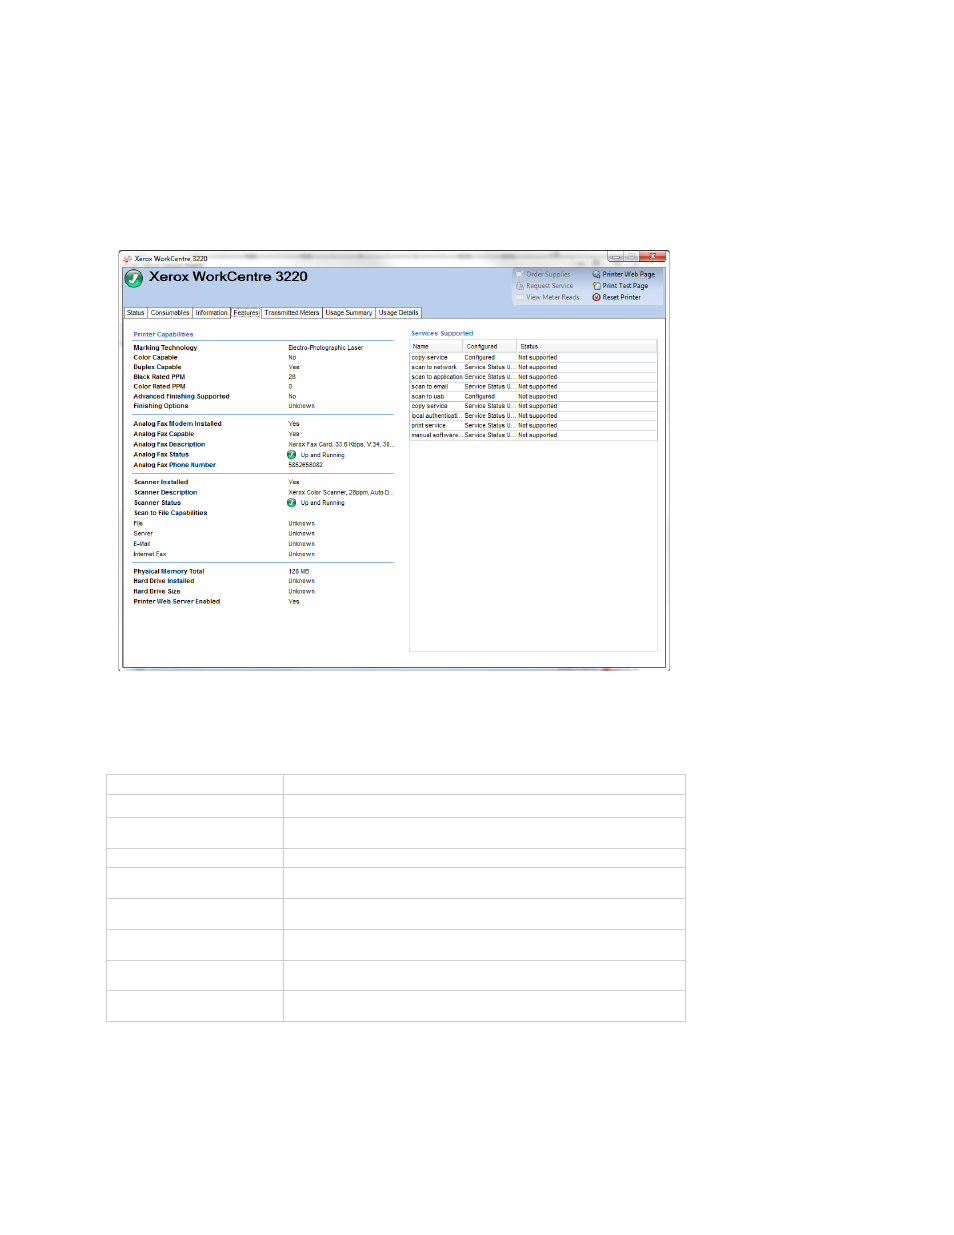The image size is (954, 1235).
Task: Go to the Usage Details tab
Action: pos(399,313)
